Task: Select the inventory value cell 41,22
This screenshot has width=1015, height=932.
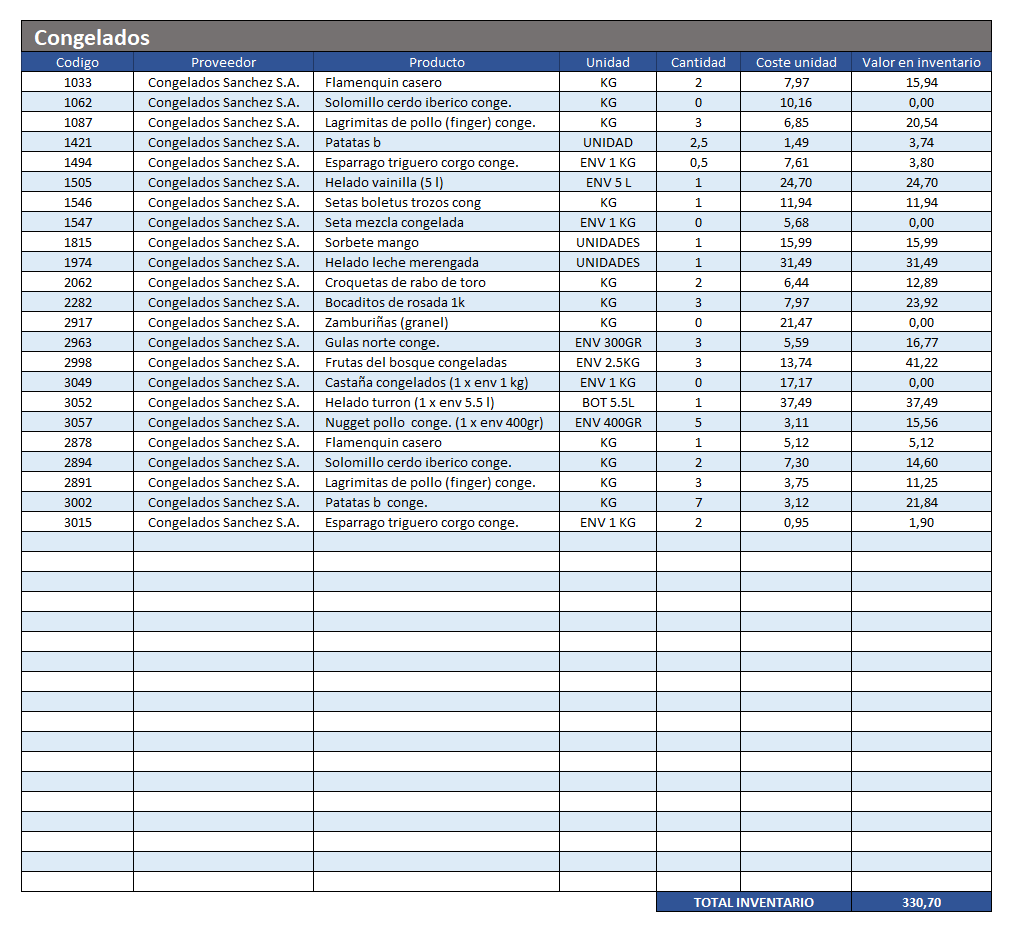Action: click(x=921, y=362)
